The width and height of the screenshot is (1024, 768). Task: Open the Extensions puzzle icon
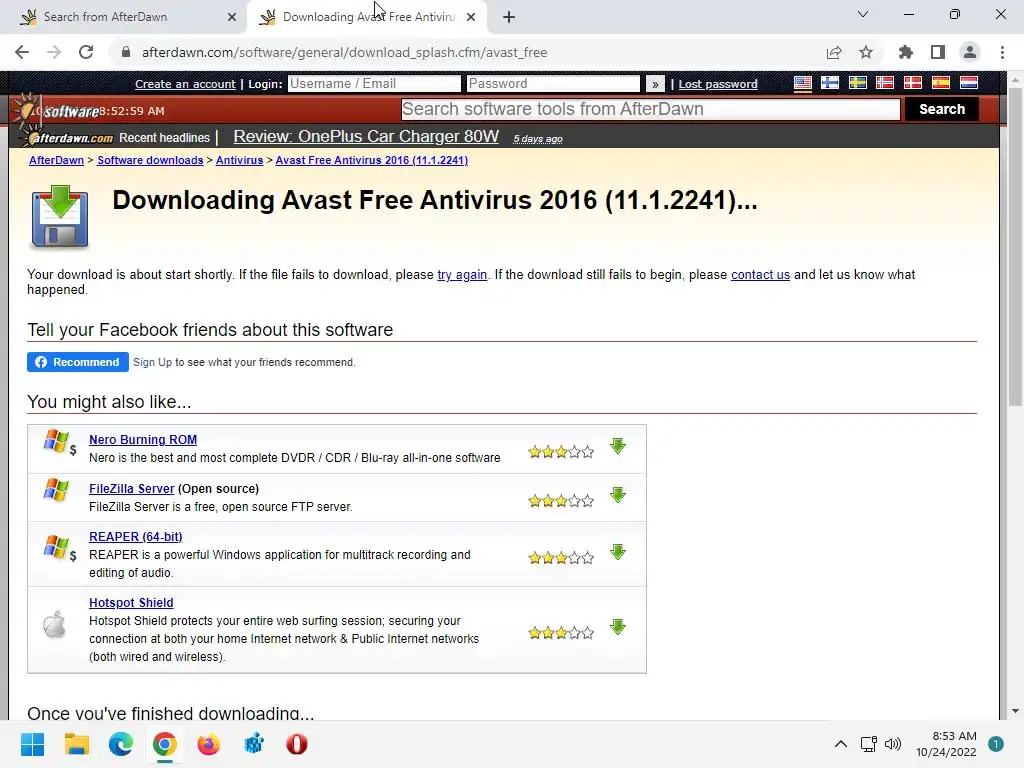coord(906,52)
